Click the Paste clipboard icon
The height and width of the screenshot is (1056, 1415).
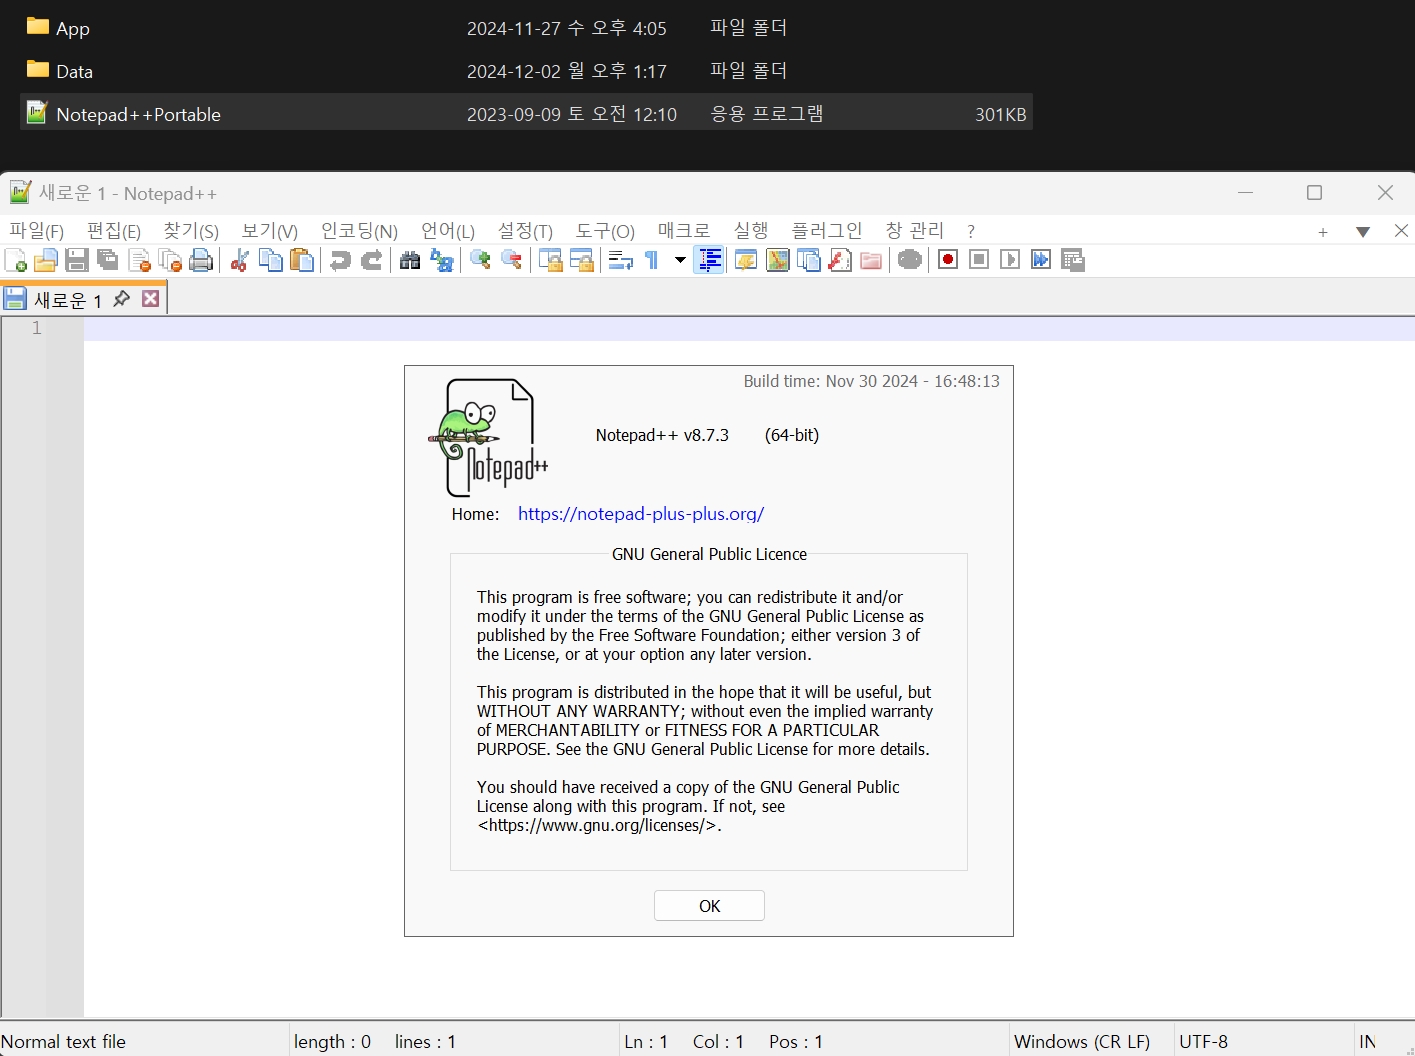[x=302, y=261]
